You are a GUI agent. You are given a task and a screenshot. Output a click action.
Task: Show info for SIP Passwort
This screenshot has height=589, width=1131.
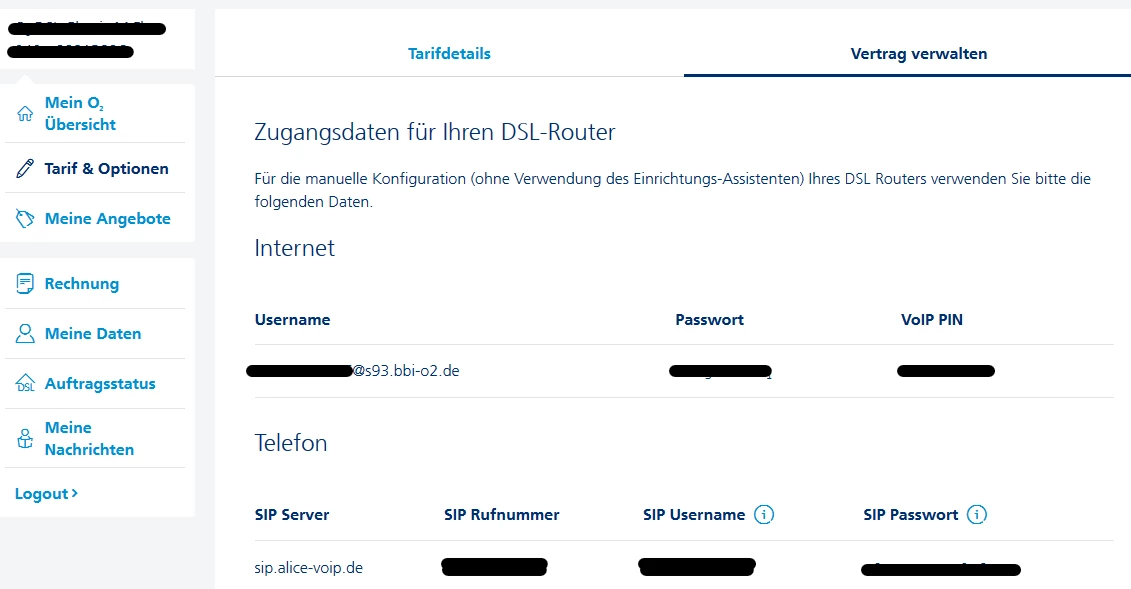click(977, 515)
